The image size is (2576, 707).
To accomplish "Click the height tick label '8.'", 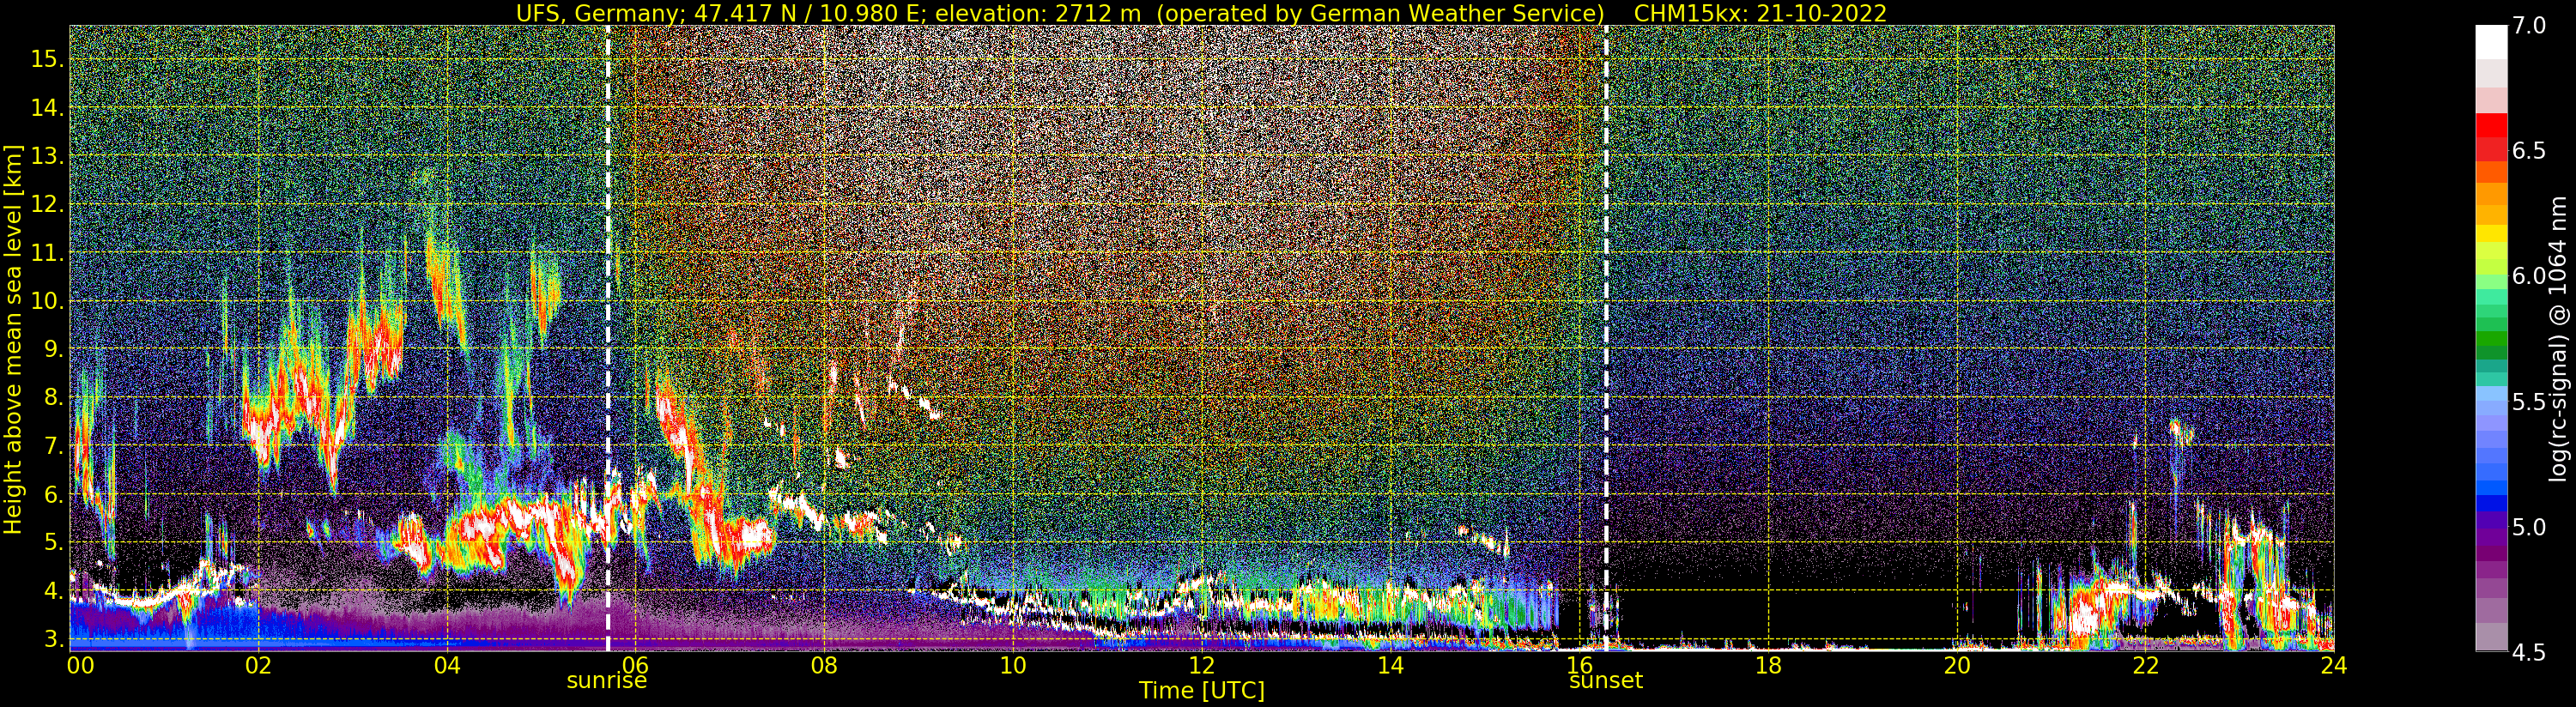I will (x=54, y=398).
